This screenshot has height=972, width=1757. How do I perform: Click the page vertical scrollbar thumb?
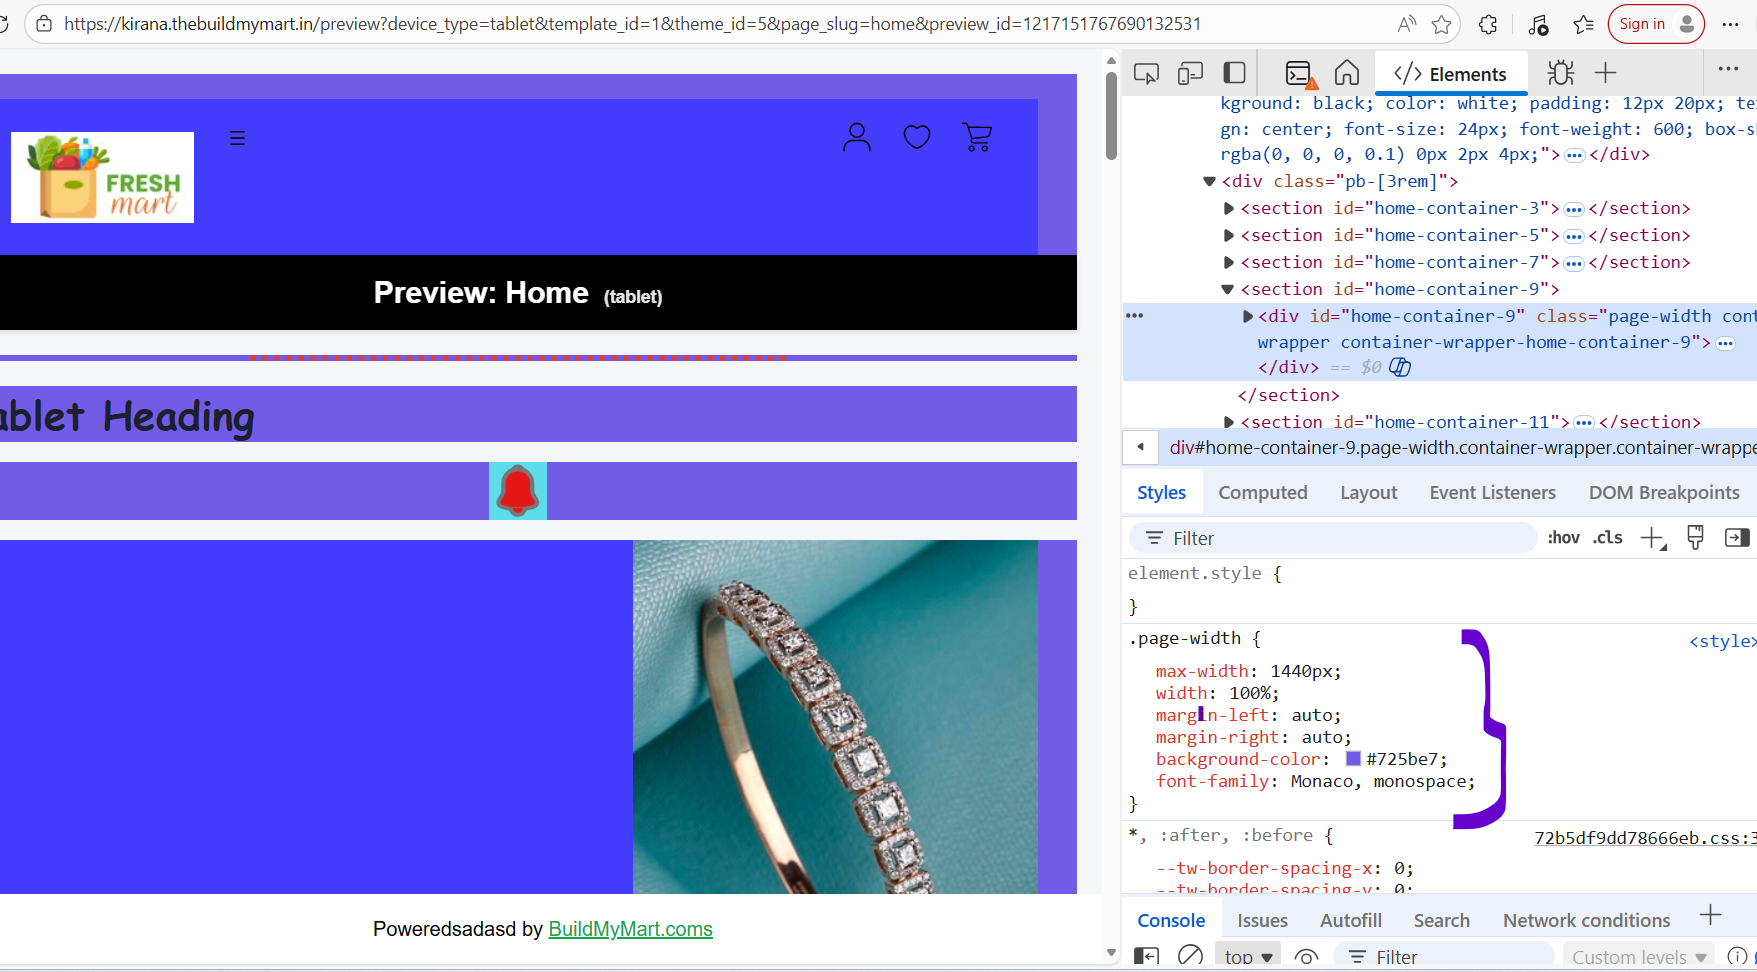(1111, 115)
